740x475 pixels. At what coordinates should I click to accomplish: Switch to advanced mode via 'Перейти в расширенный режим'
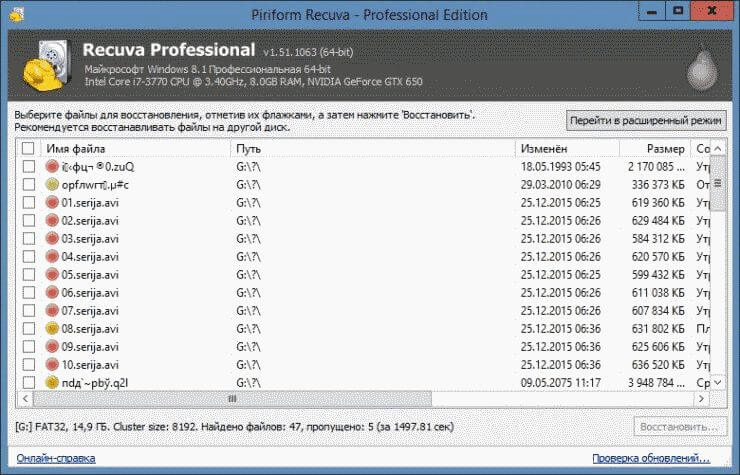(x=646, y=120)
